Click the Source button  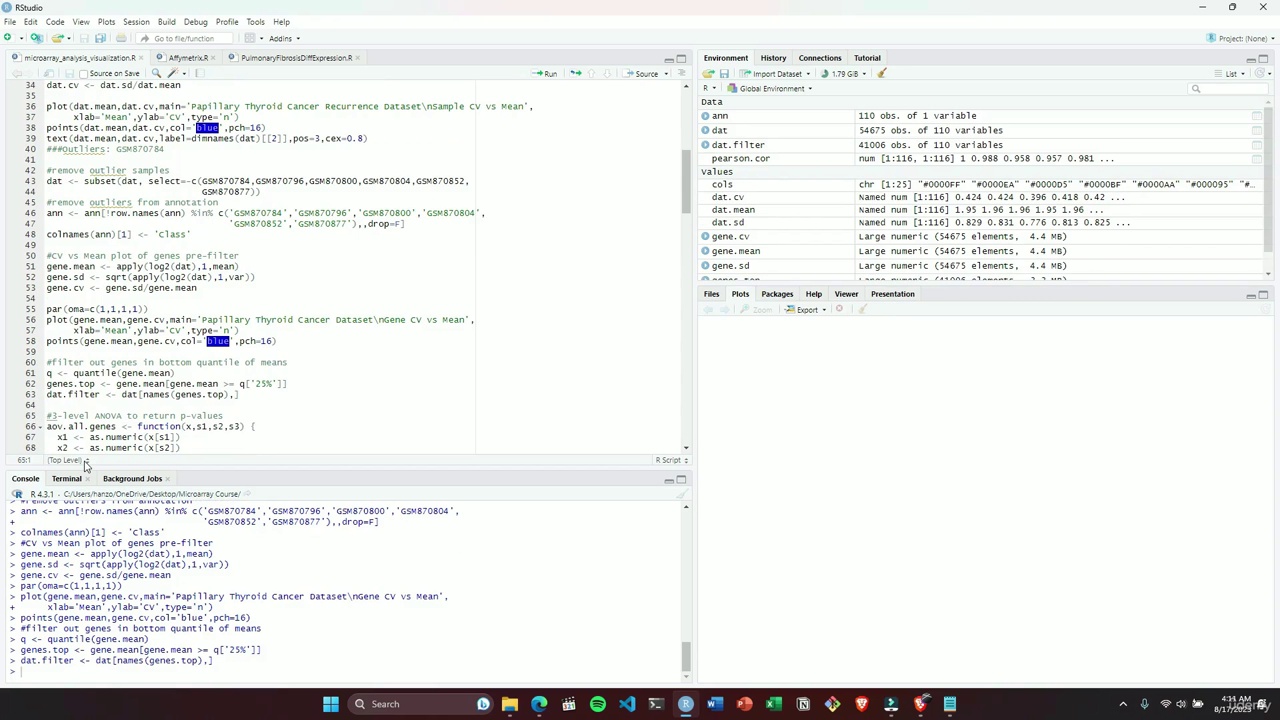click(x=642, y=73)
